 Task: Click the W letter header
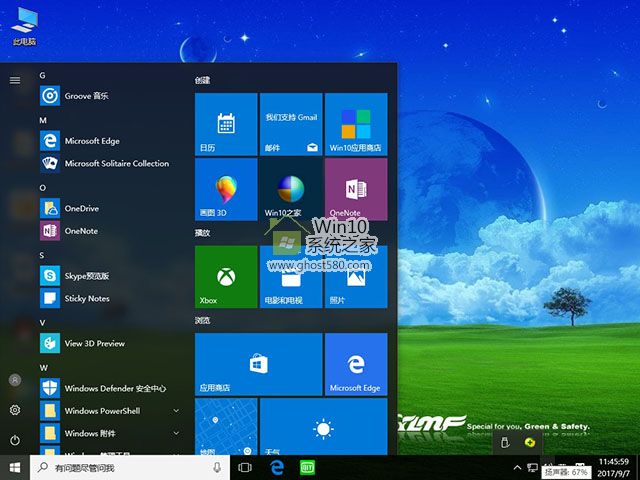[x=43, y=368]
